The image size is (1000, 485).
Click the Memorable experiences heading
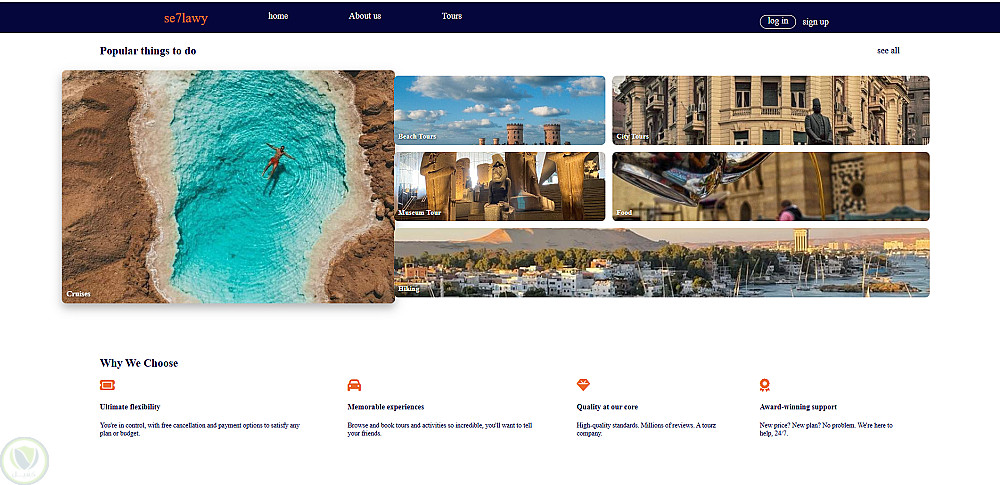pyautogui.click(x=386, y=407)
